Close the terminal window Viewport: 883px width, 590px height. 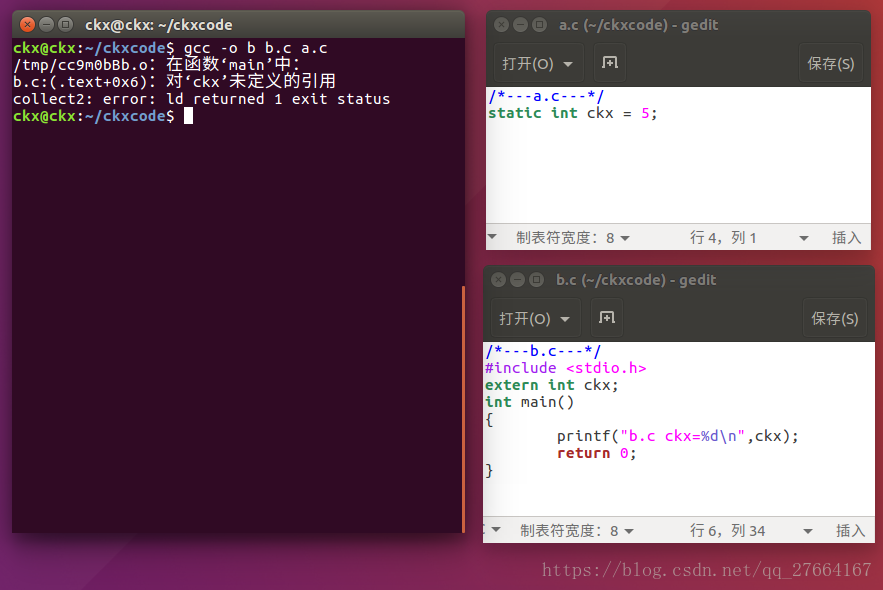pyautogui.click(x=27, y=25)
